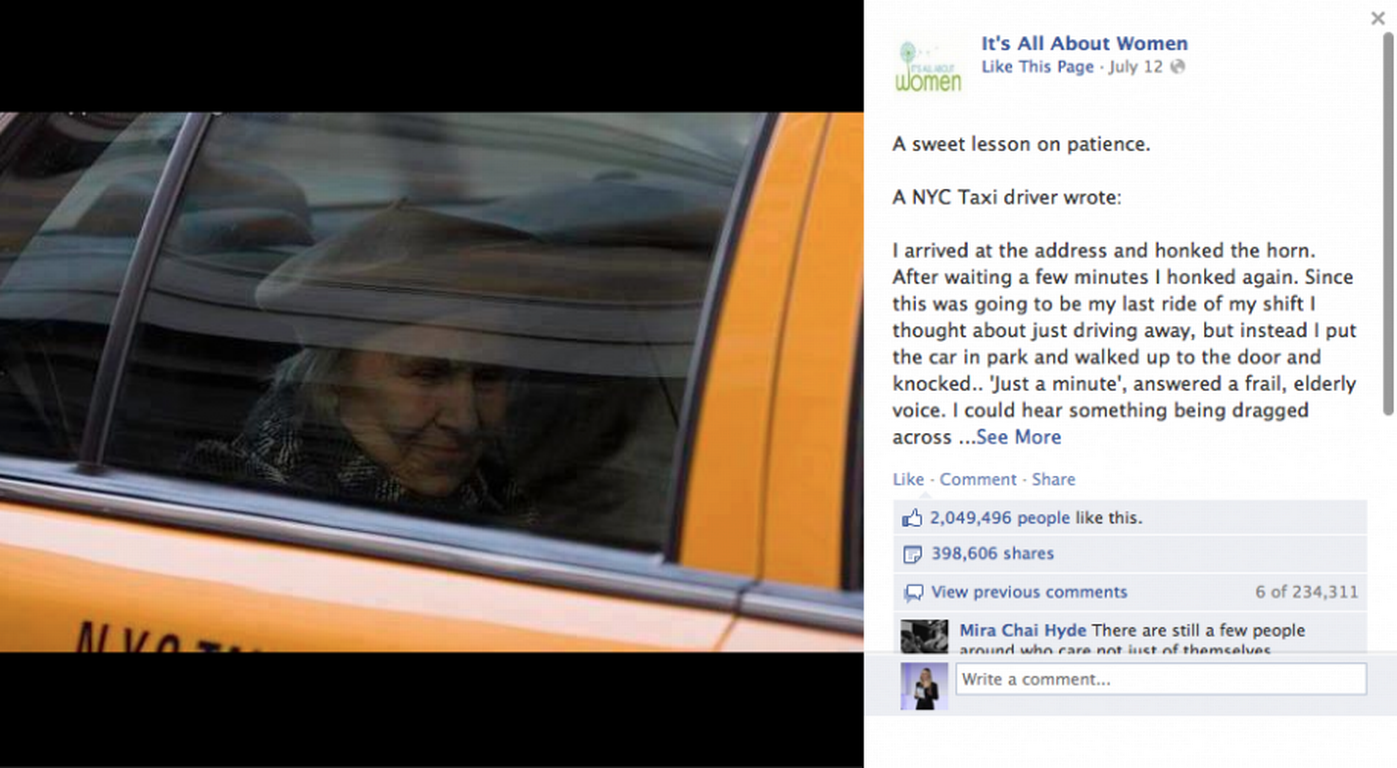Screen dimensions: 1397x768
Task: Open the It's All About Women page logo
Action: (x=928, y=67)
